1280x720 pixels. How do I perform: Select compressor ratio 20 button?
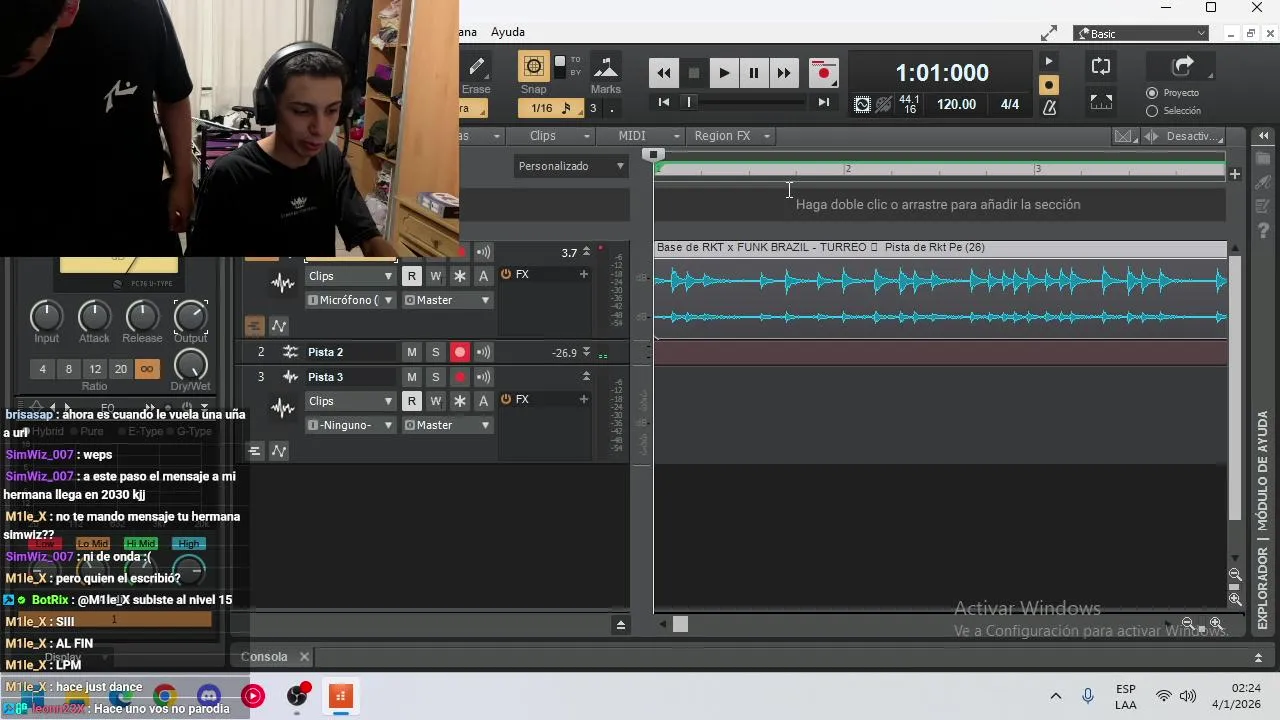(x=120, y=369)
